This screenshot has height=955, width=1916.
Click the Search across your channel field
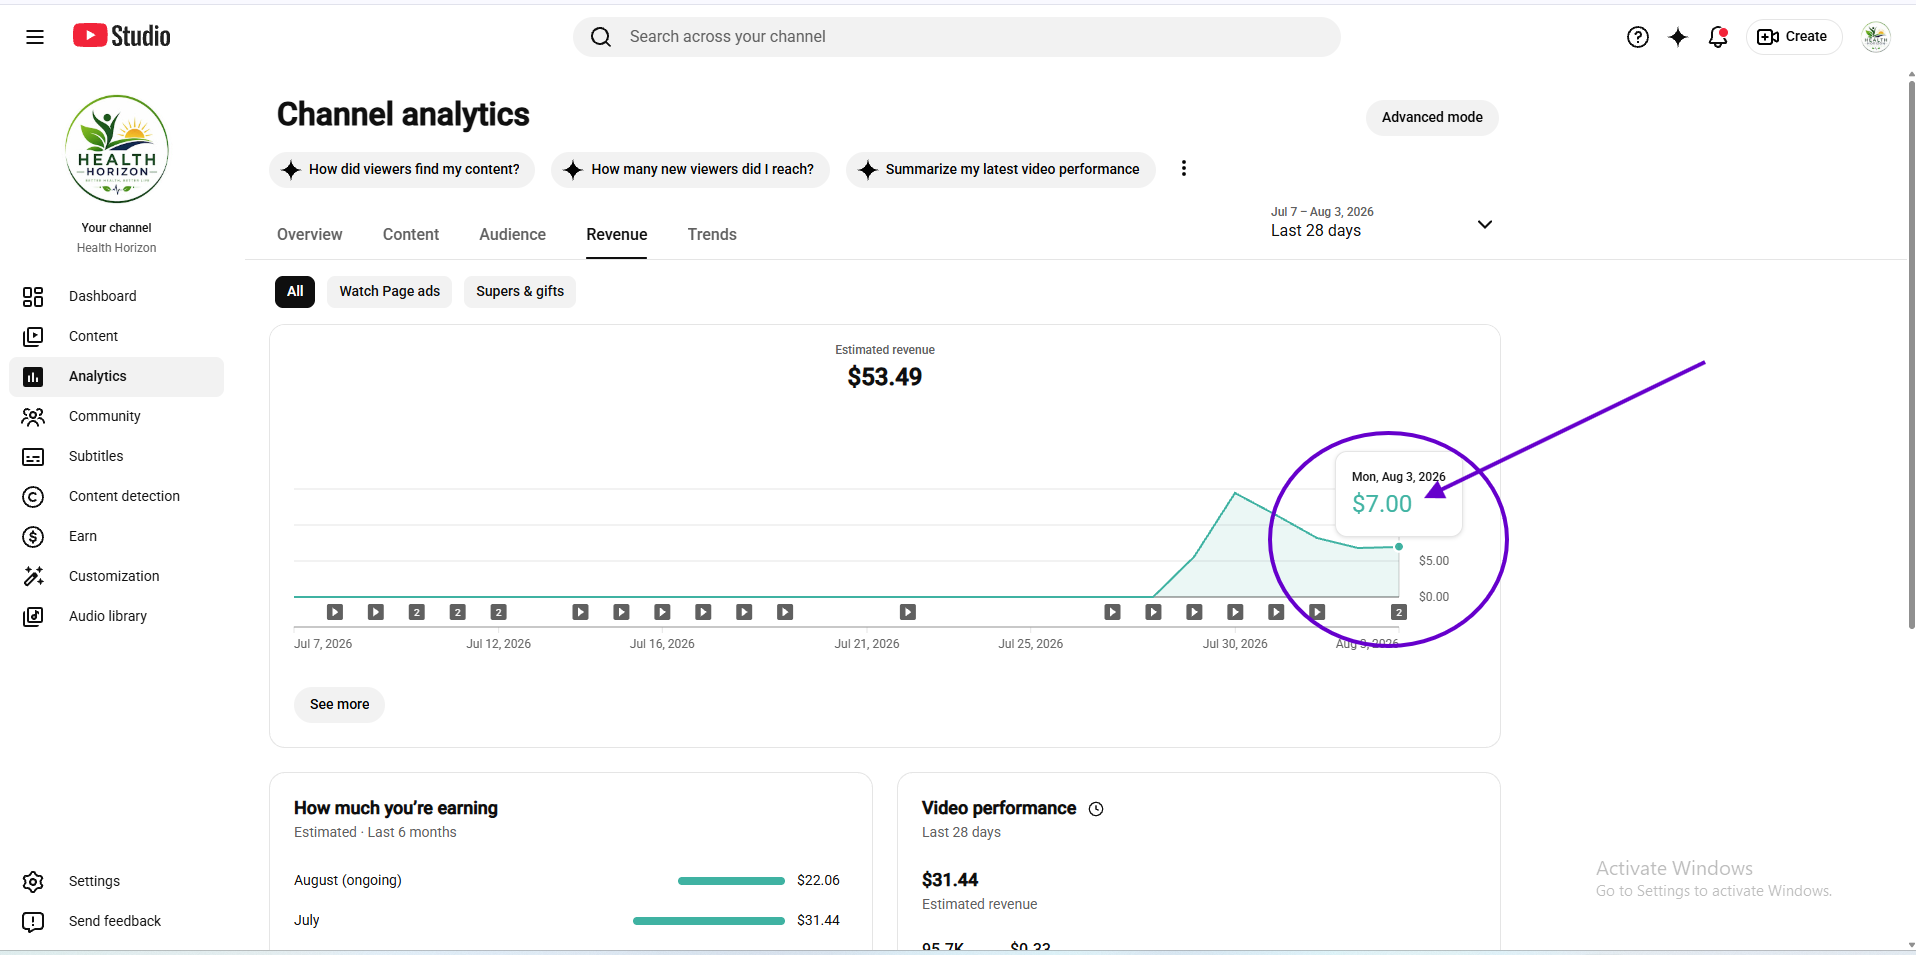click(957, 37)
